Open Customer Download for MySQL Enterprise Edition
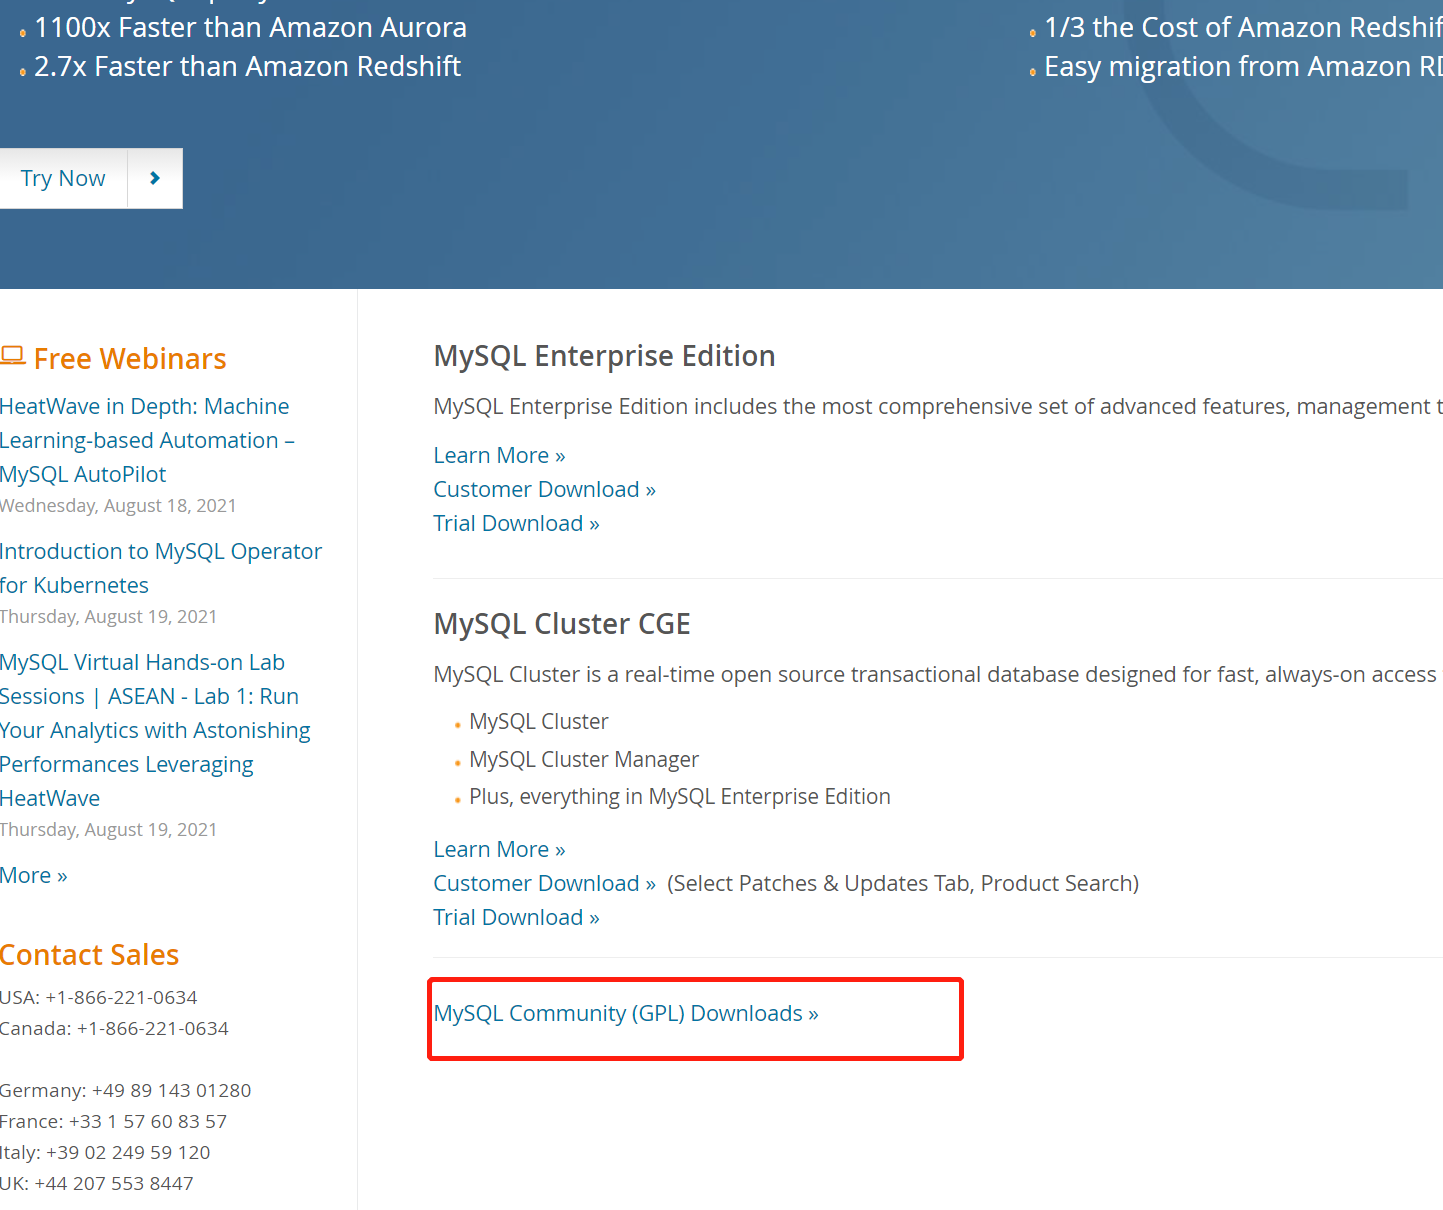Viewport: 1443px width, 1210px height. click(544, 489)
